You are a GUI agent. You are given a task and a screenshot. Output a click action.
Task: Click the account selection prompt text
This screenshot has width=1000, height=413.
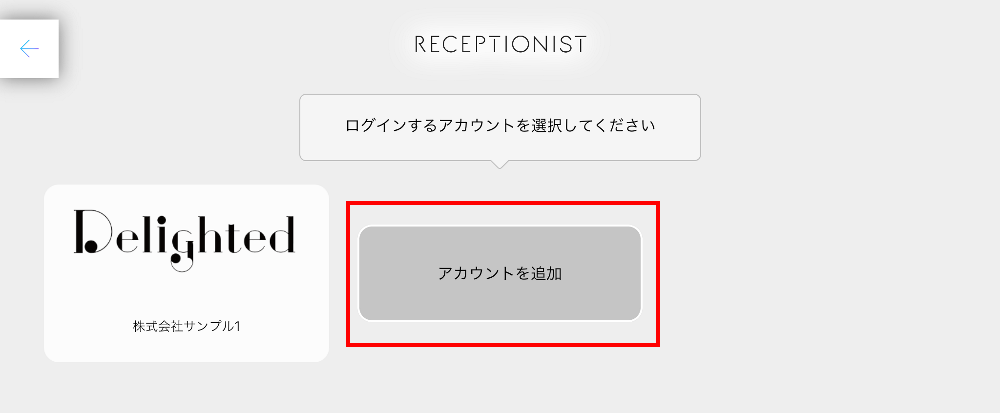(x=499, y=127)
